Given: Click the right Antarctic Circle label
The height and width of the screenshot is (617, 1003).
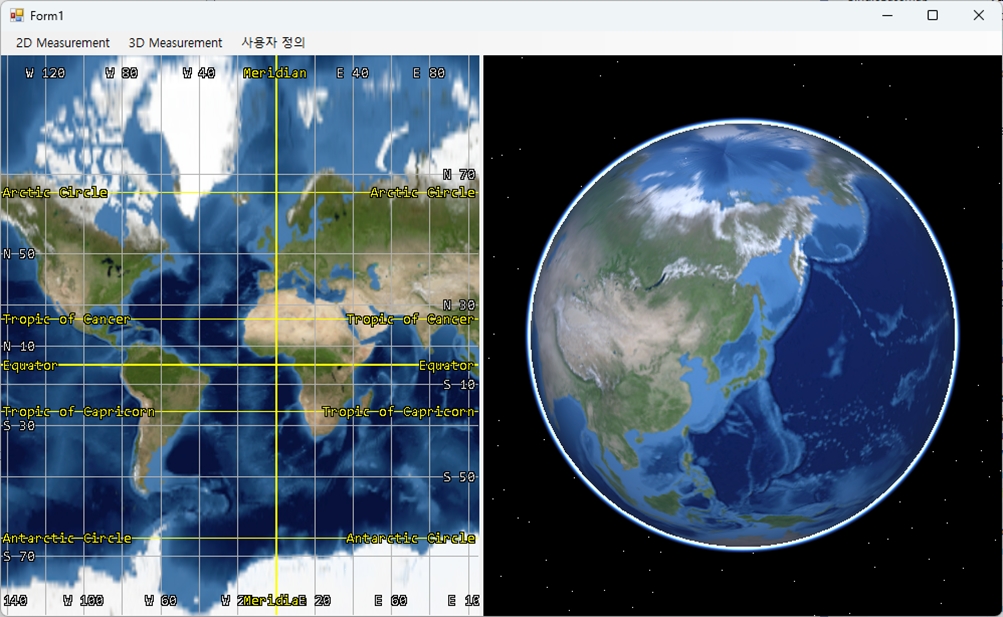Looking at the screenshot, I should click(411, 538).
